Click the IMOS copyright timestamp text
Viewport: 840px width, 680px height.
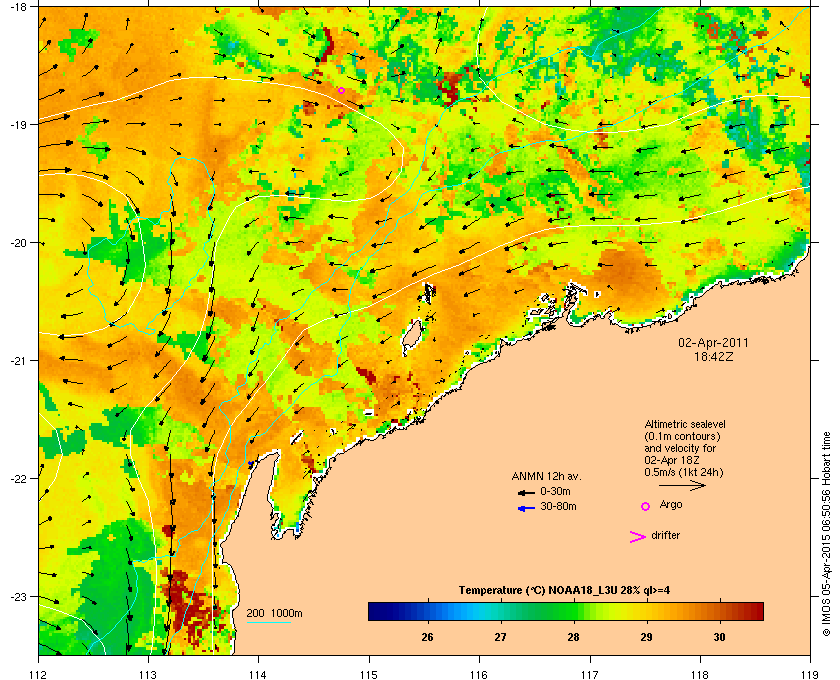click(x=826, y=535)
